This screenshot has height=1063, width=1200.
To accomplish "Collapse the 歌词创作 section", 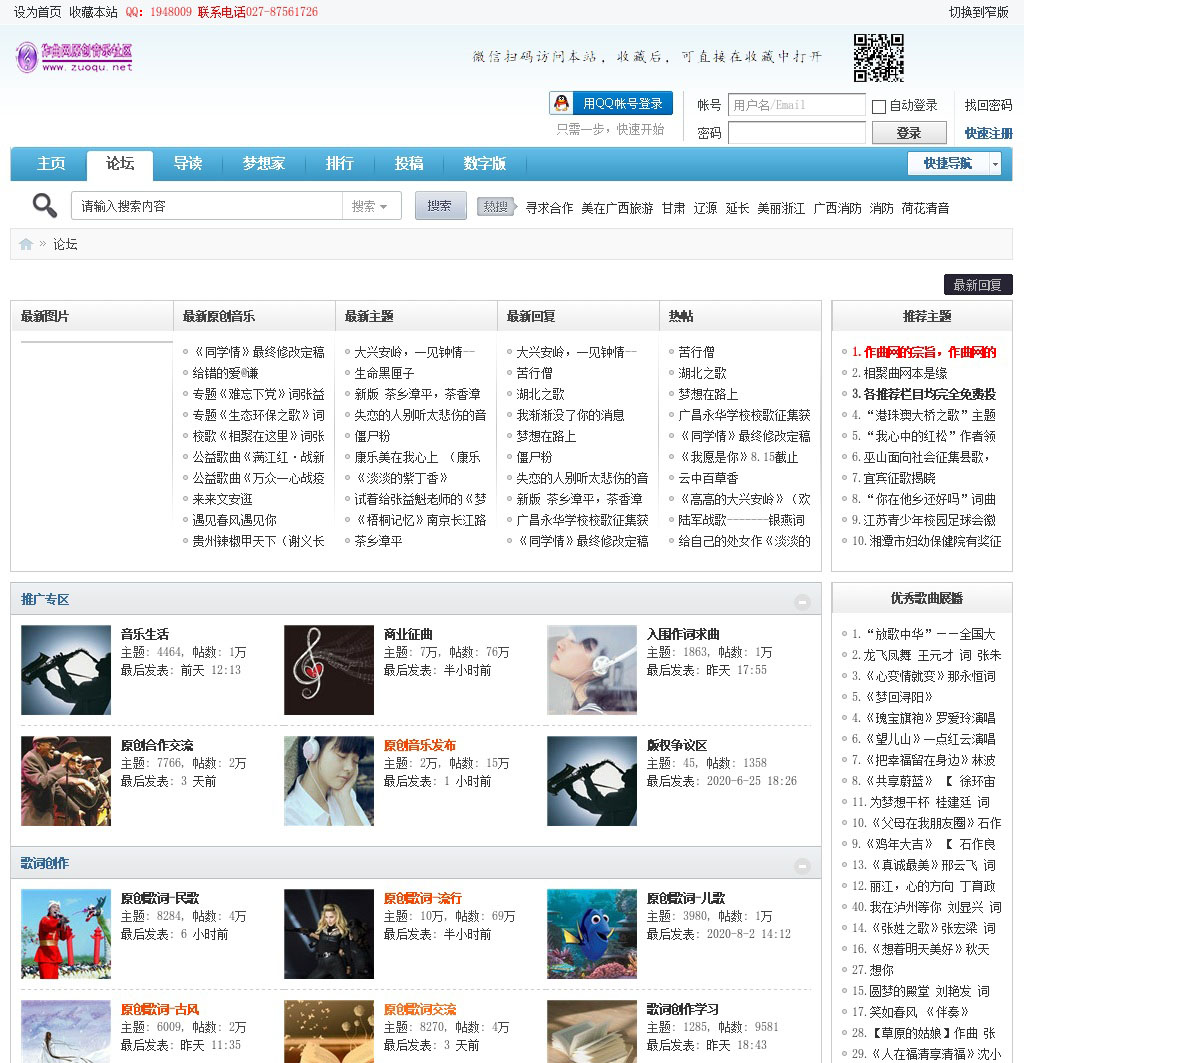I will click(x=802, y=865).
